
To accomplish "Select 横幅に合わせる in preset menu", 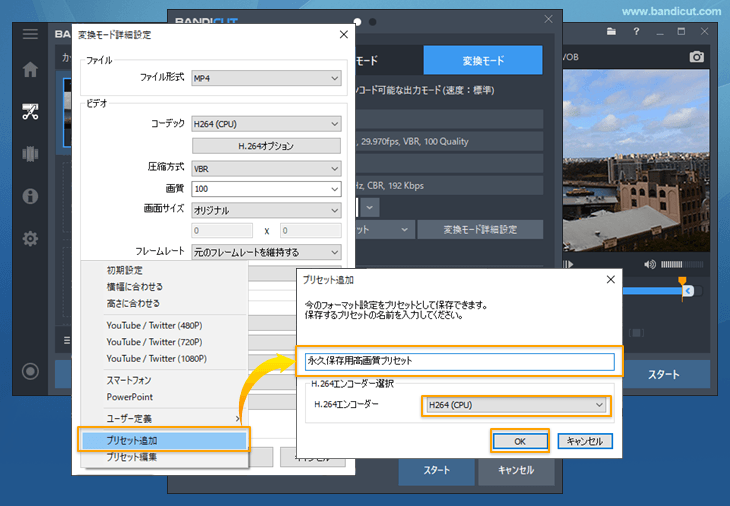I will pos(164,287).
